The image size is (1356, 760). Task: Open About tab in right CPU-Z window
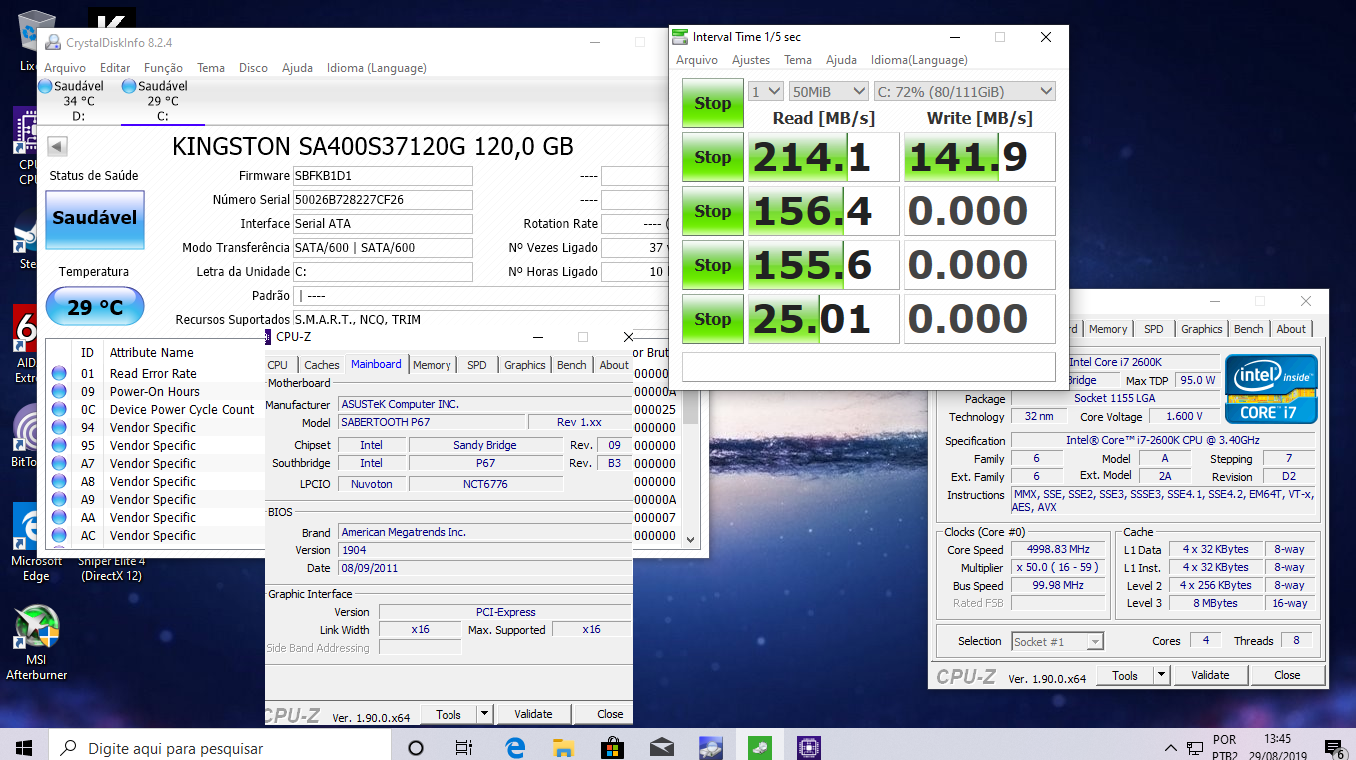pyautogui.click(x=1291, y=329)
